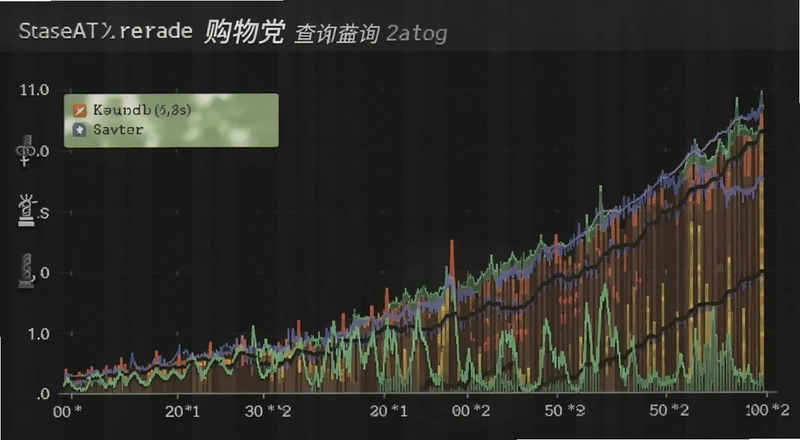The image size is (800, 440).
Task: Select the Savter legend label
Action: tap(118, 130)
